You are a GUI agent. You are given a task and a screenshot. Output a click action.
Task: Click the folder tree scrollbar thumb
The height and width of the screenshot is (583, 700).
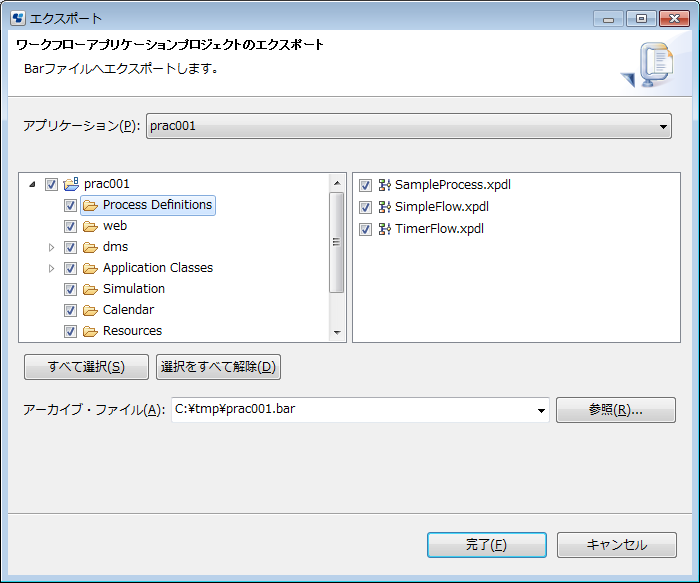point(337,242)
